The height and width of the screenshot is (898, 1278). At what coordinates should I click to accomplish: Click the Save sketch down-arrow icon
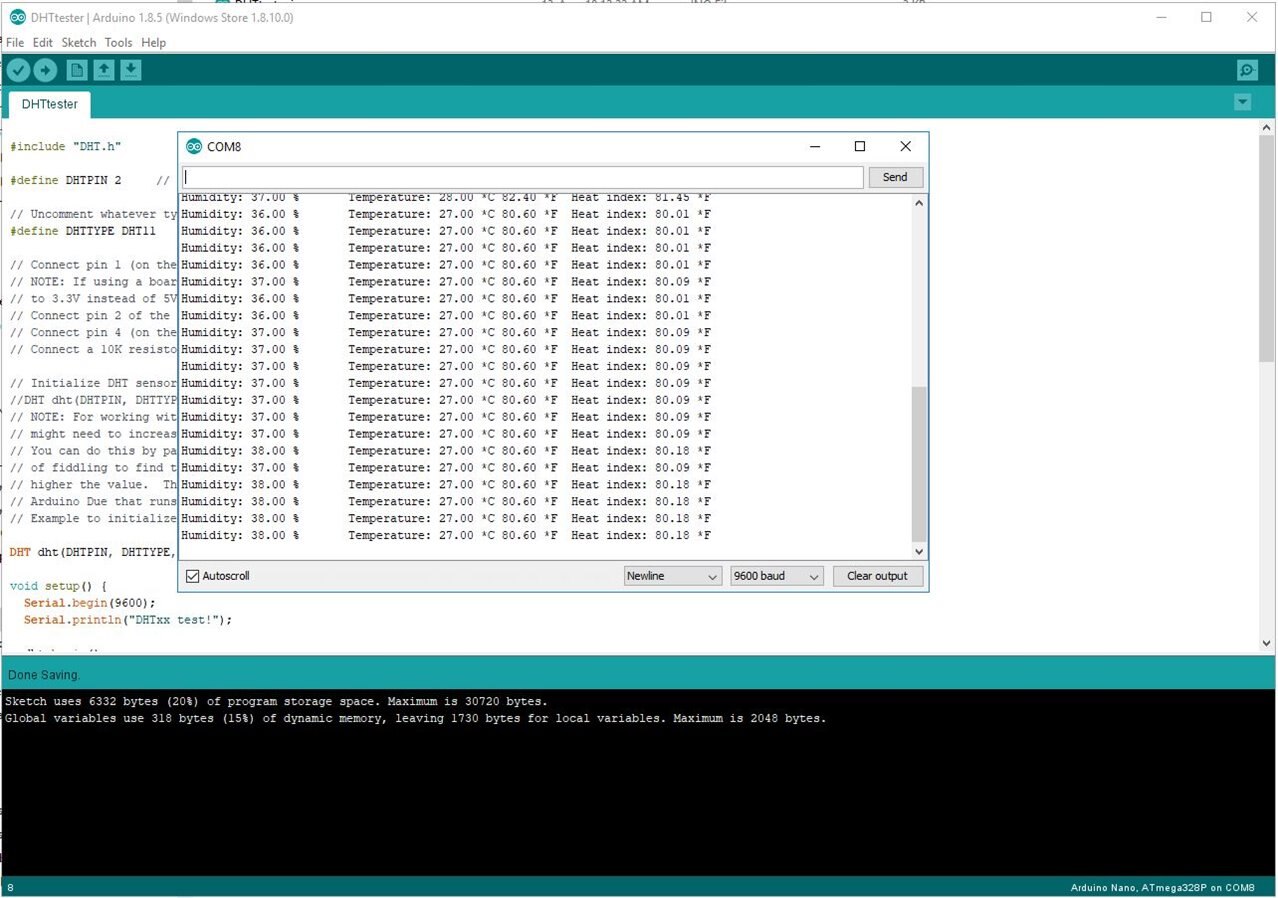(131, 70)
